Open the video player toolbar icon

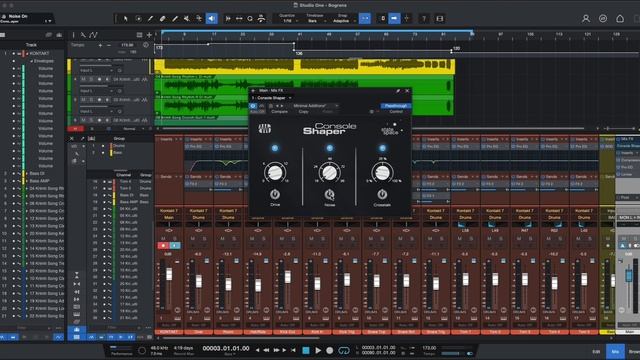(440, 18)
